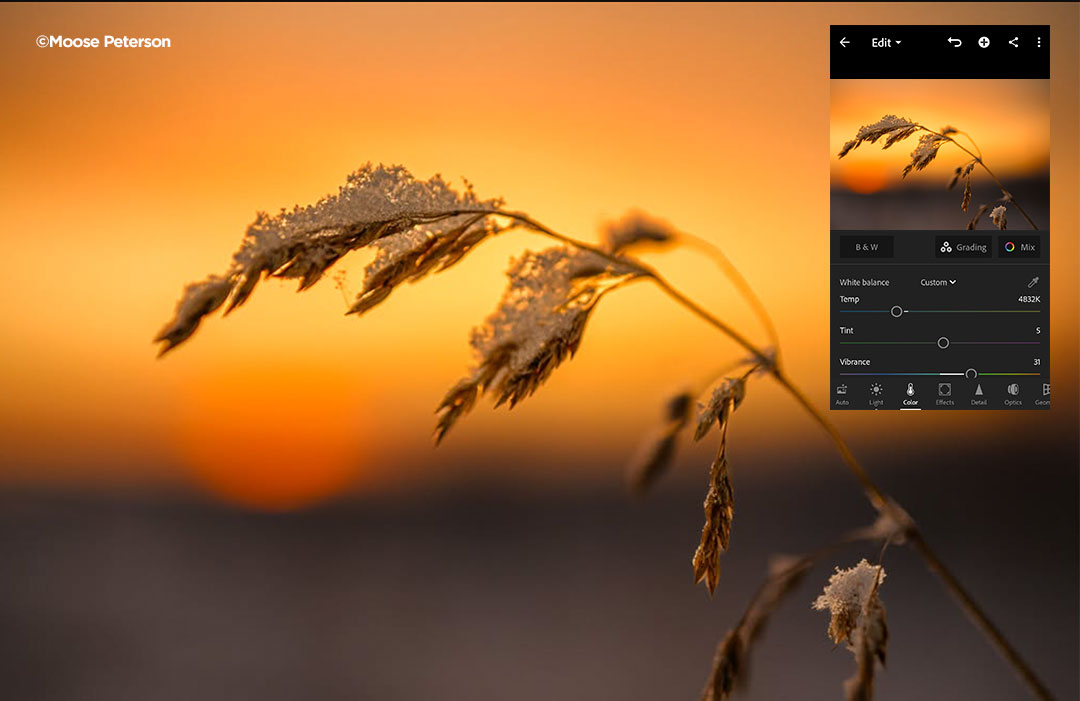
Task: Click the Temp value 4832K
Action: [x=1029, y=300]
